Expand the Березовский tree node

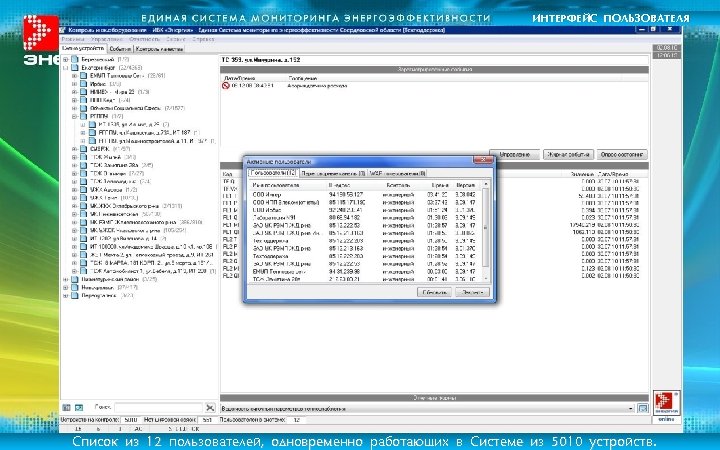click(x=65, y=60)
